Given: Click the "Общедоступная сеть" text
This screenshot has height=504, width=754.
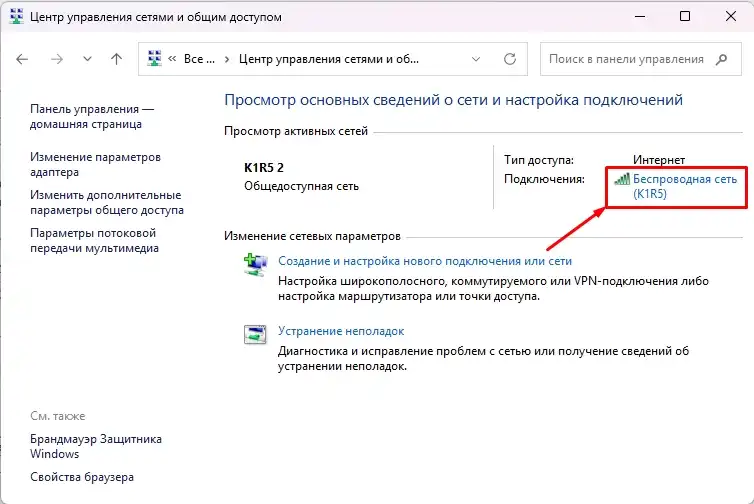Looking at the screenshot, I should [302, 186].
